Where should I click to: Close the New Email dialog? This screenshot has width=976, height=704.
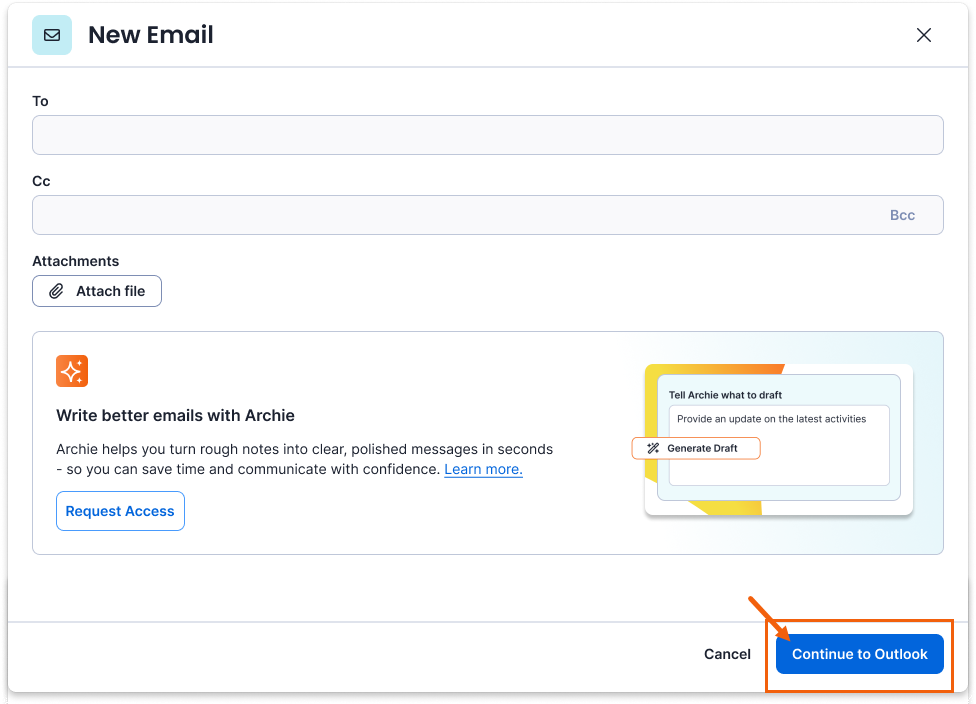pos(924,35)
